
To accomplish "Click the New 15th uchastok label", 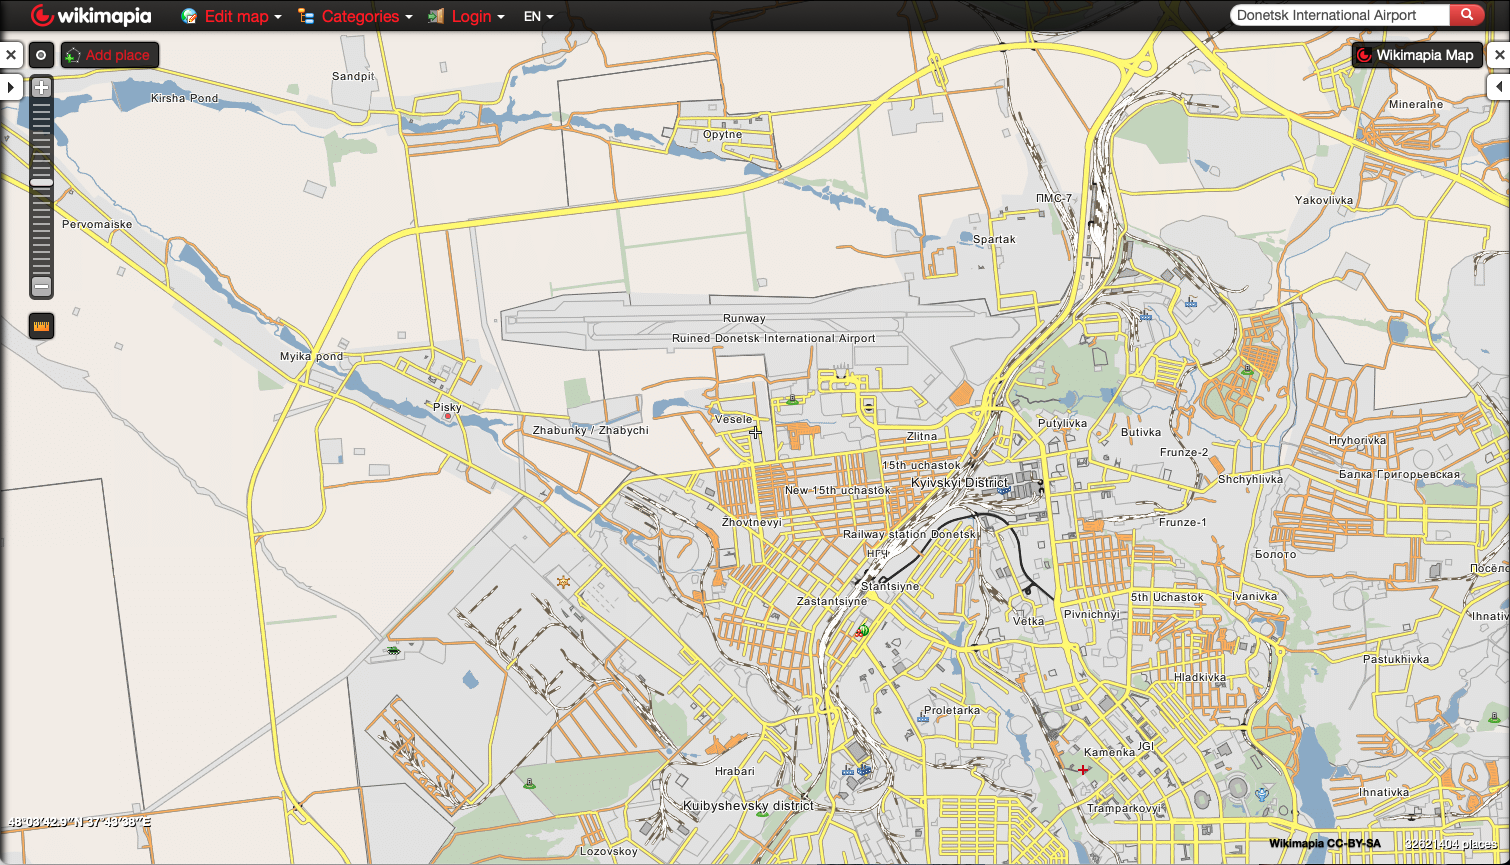I will [837, 490].
